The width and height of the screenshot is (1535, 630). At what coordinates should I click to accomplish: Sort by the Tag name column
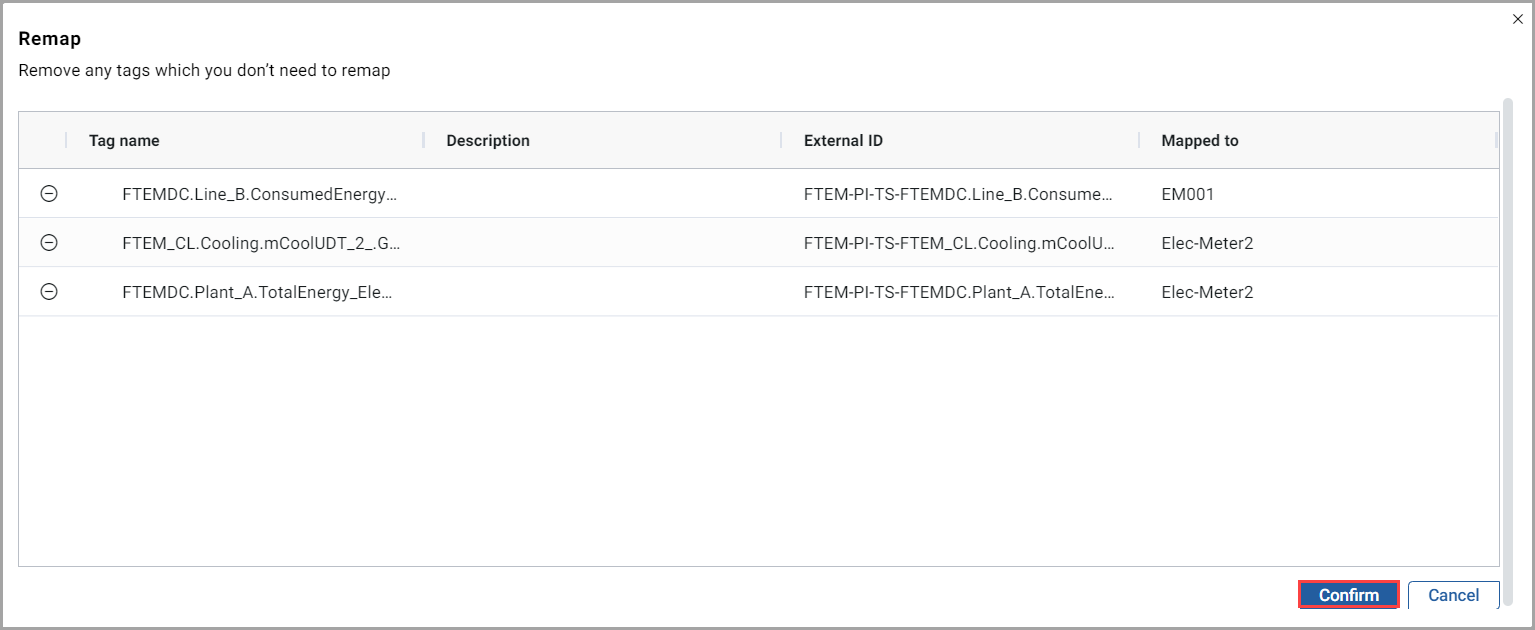coord(124,141)
